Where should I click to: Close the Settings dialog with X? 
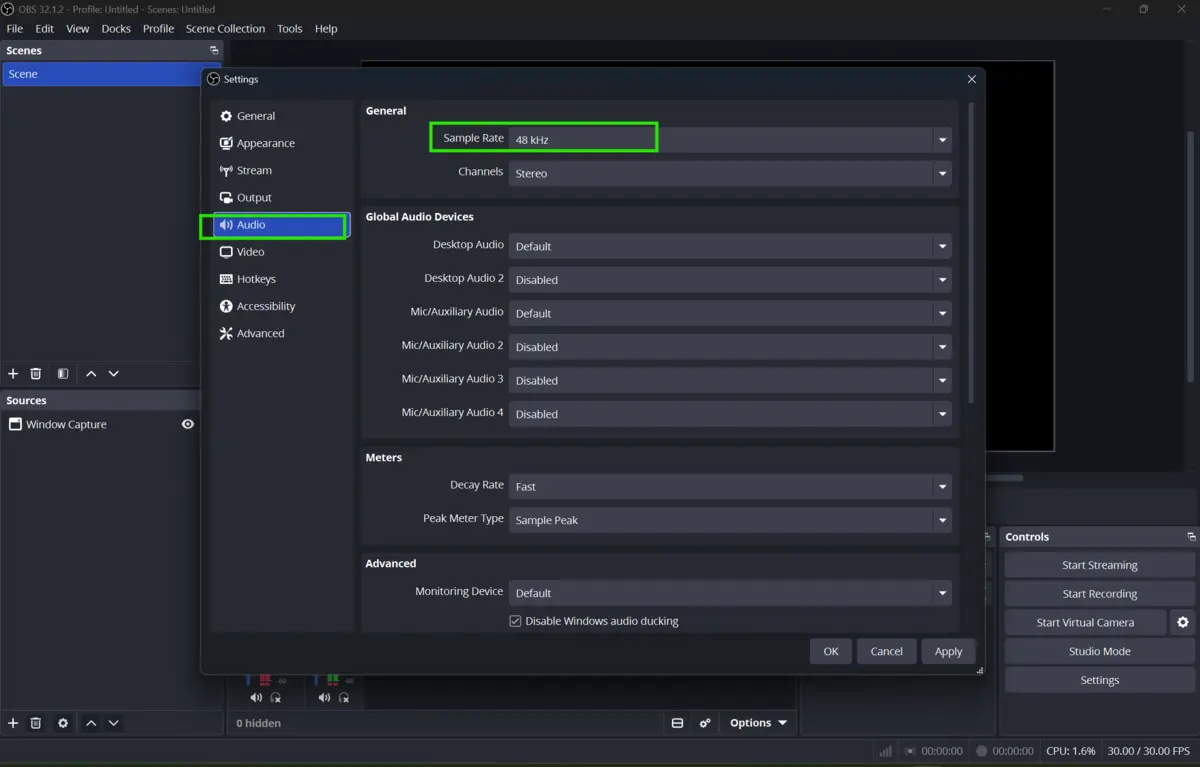pyautogui.click(x=972, y=79)
